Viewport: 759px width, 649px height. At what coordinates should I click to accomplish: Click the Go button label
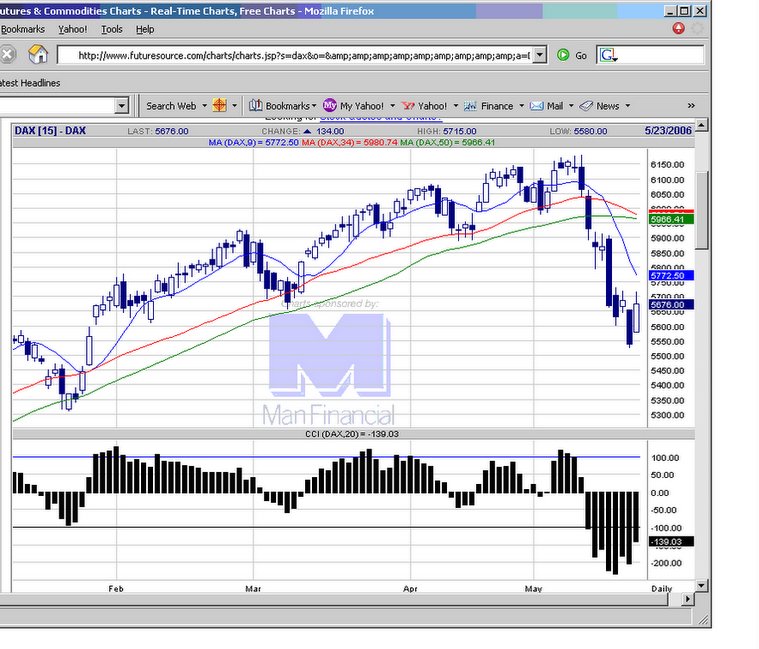(581, 56)
